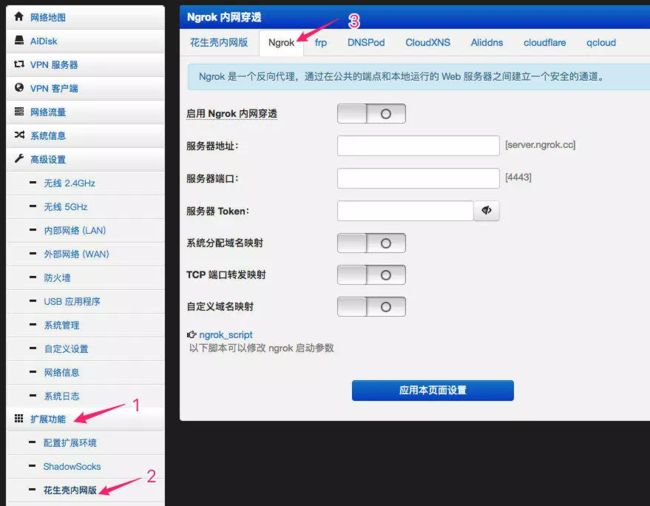Toggle 自定义域名映射 switch

click(x=371, y=307)
